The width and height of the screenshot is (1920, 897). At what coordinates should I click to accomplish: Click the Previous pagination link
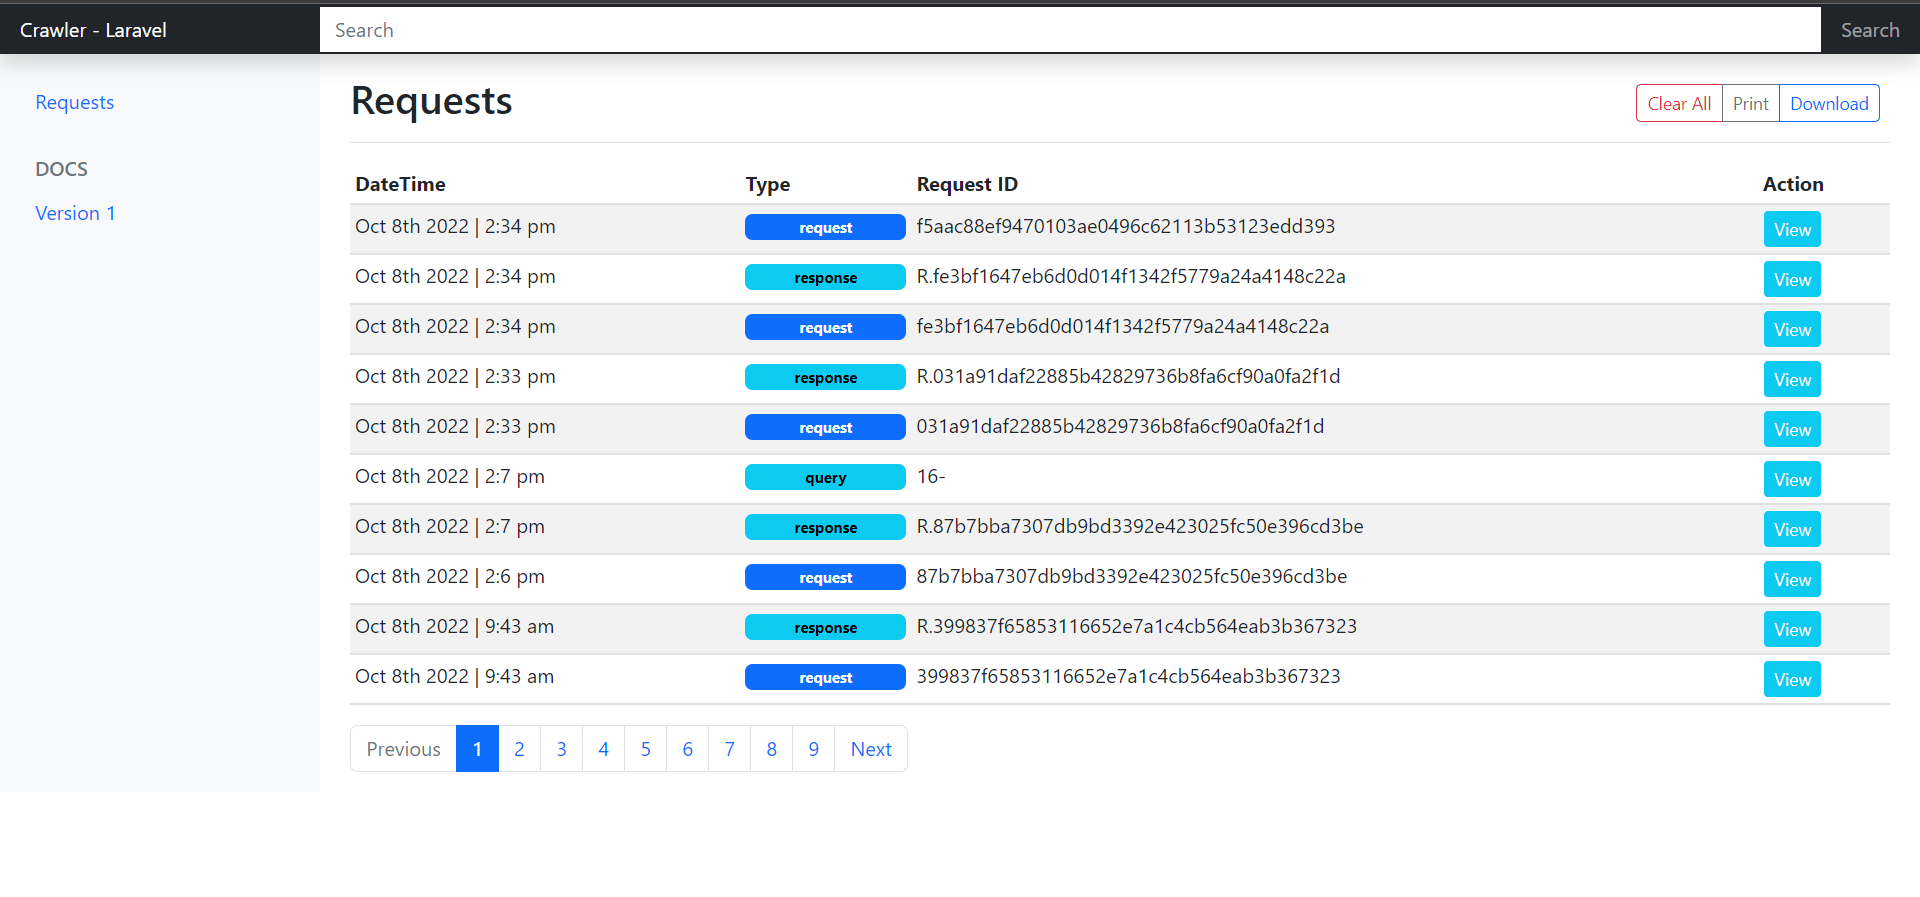[403, 749]
